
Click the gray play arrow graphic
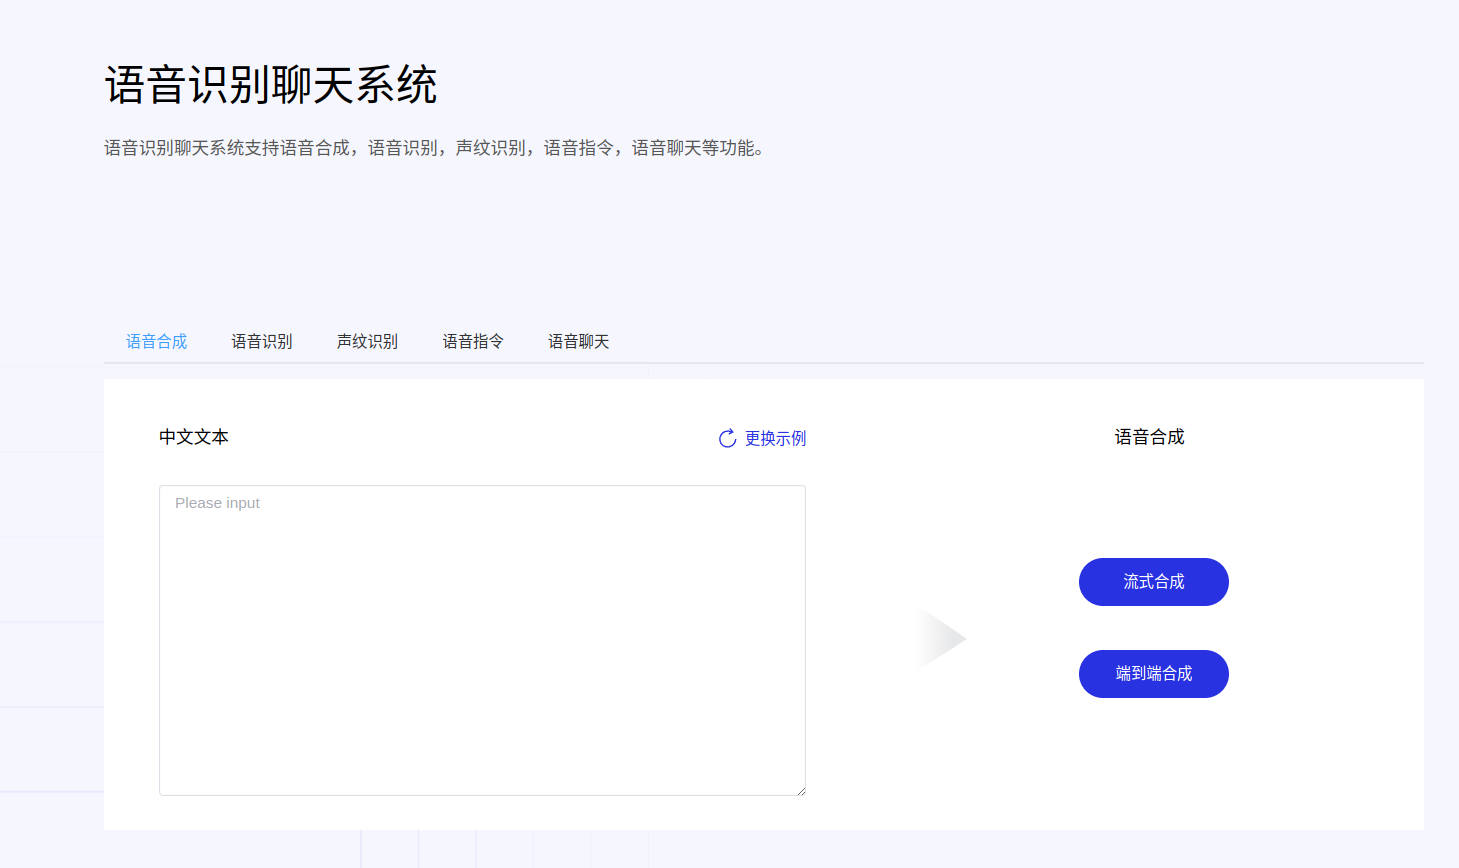941,638
